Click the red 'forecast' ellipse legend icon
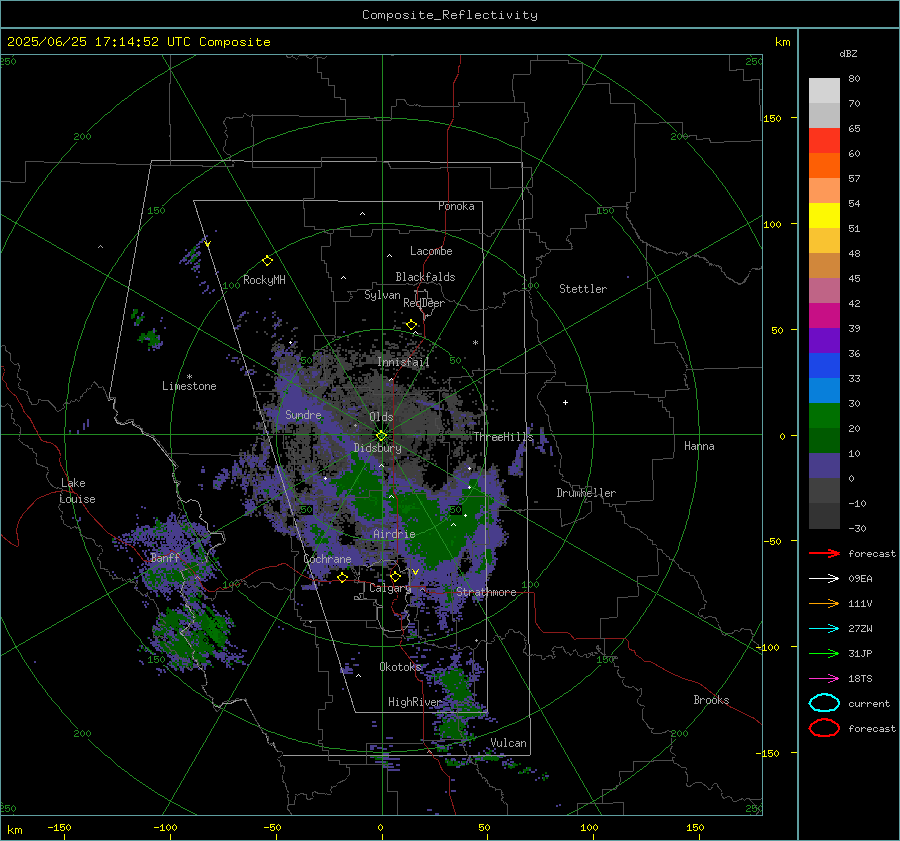Screen dimensions: 900x841 tap(824, 728)
